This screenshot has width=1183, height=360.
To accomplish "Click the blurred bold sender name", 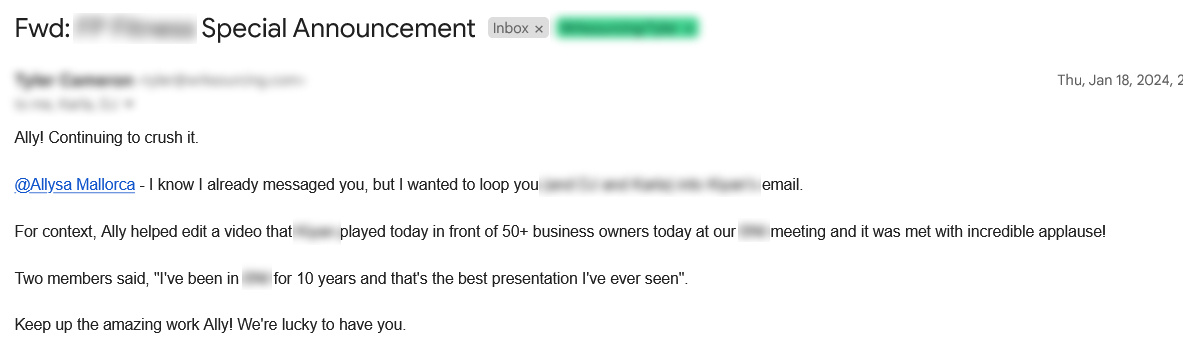I will pos(75,80).
